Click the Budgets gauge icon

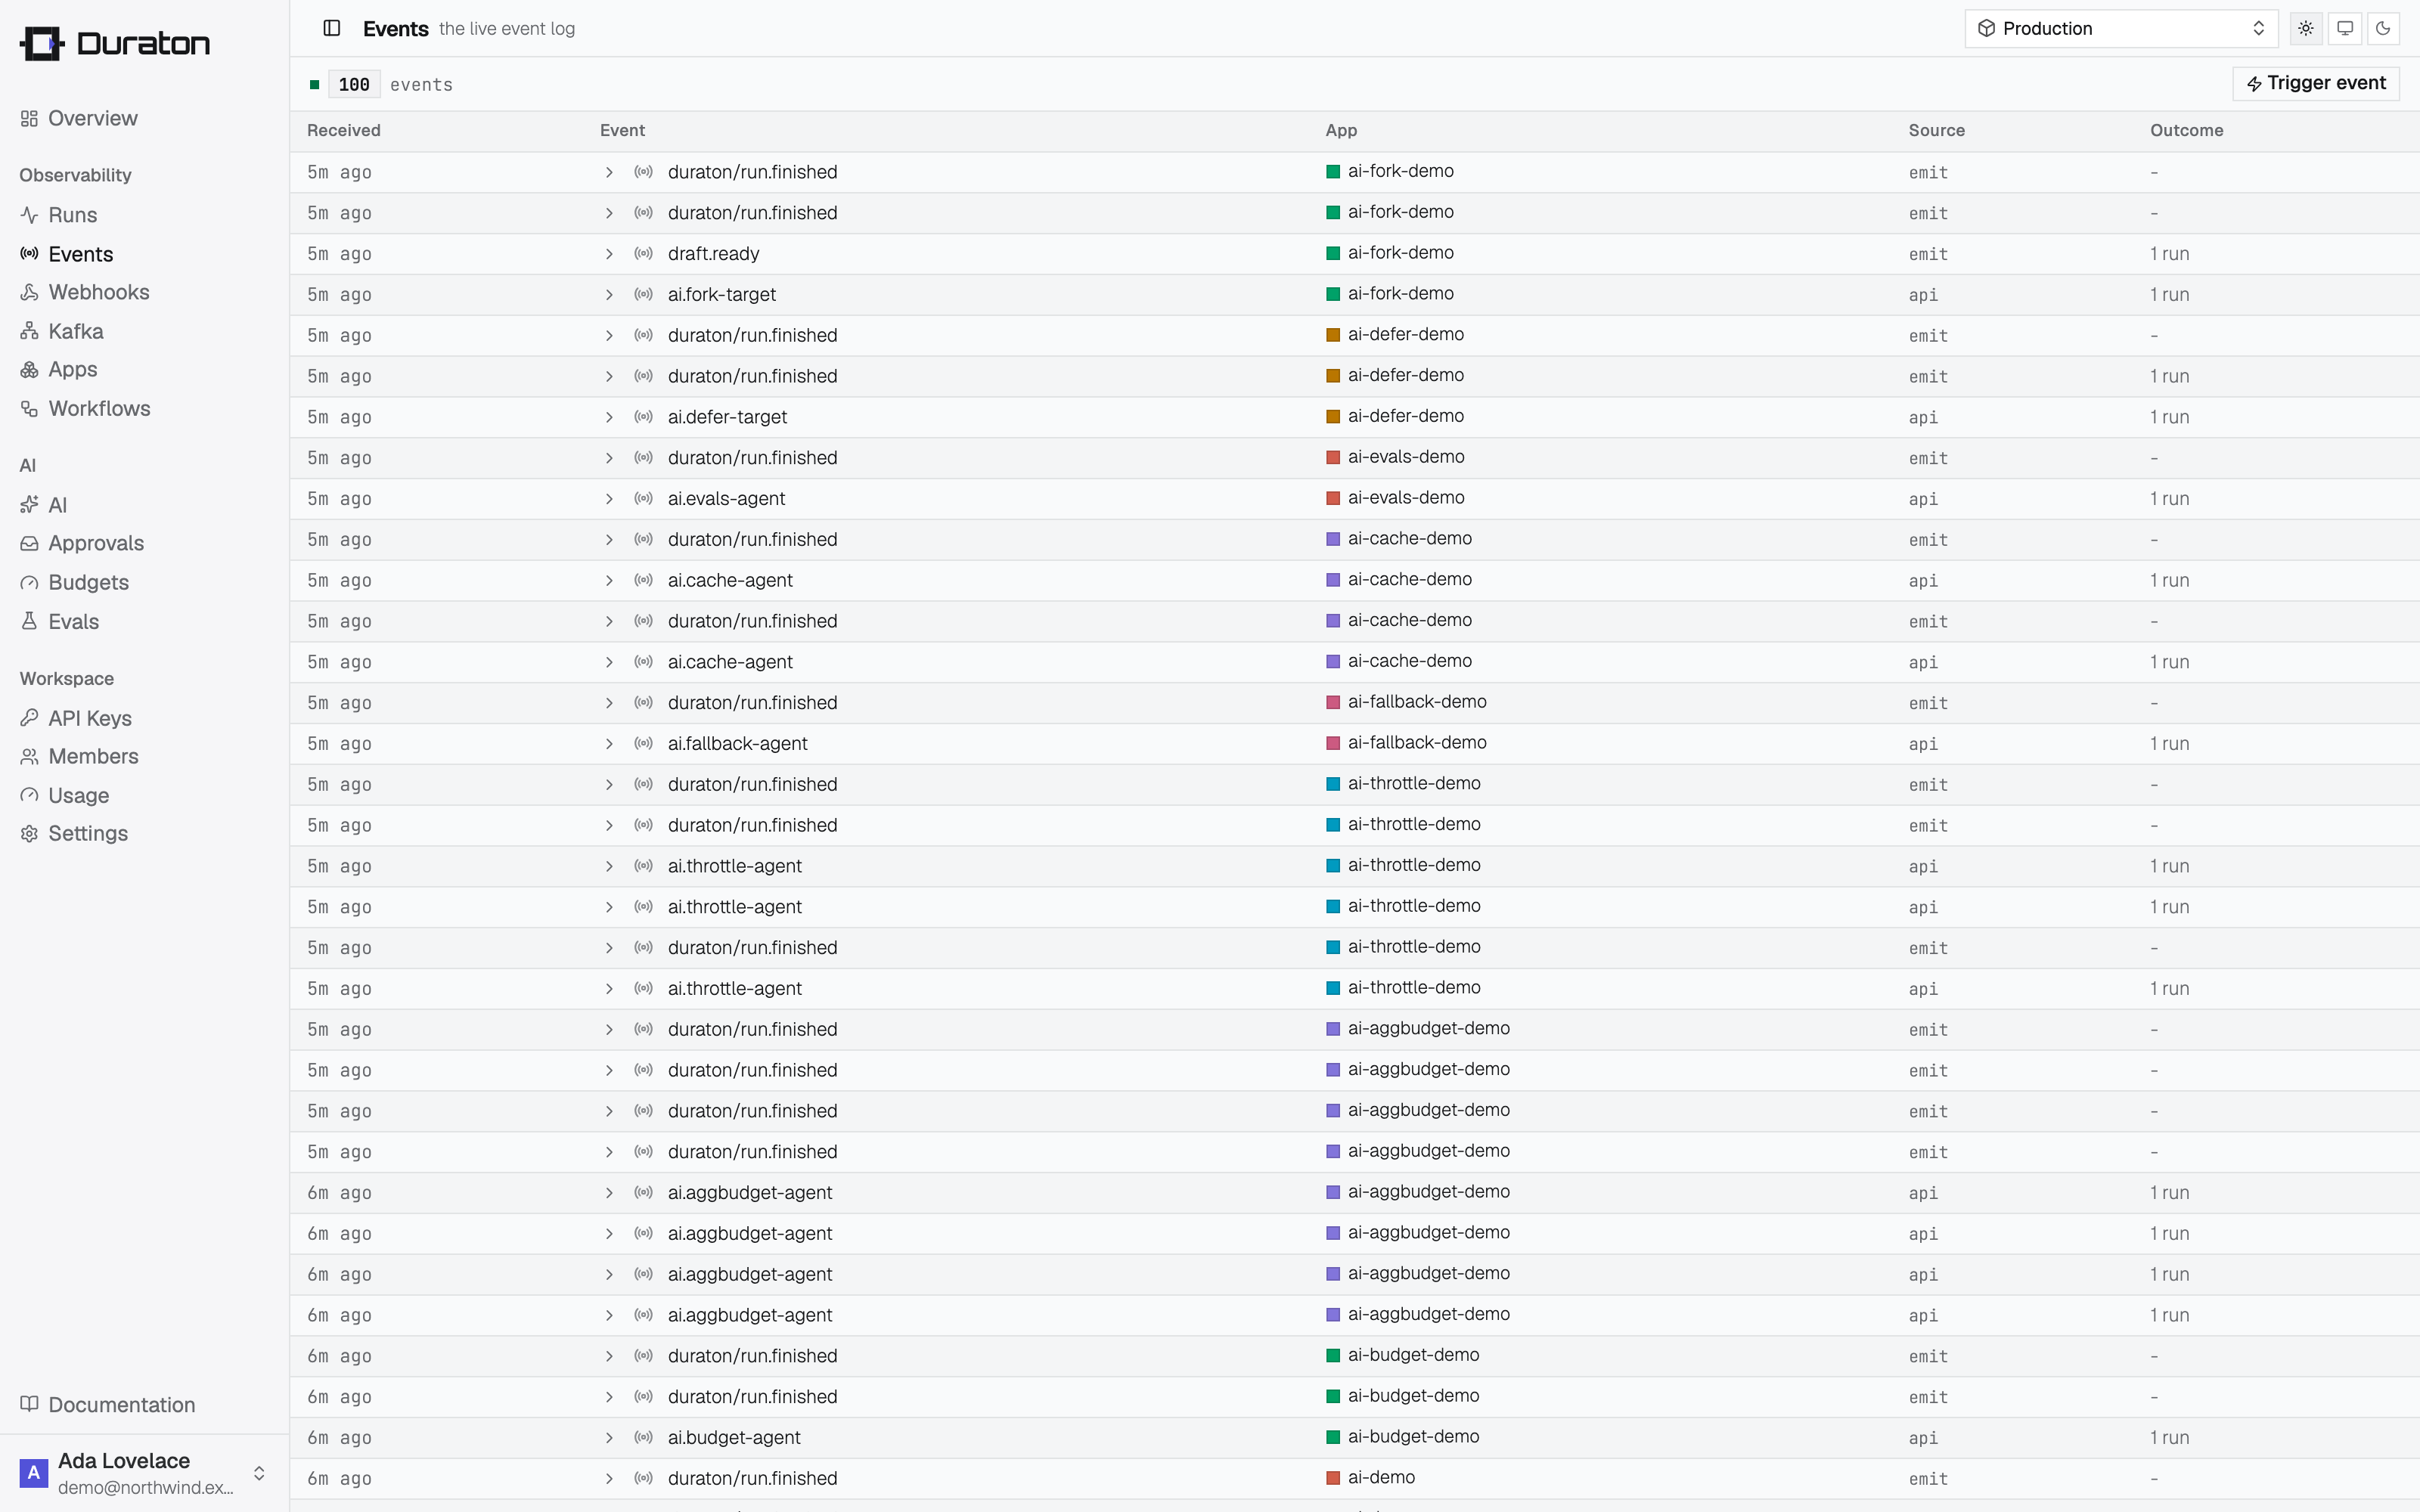click(29, 582)
